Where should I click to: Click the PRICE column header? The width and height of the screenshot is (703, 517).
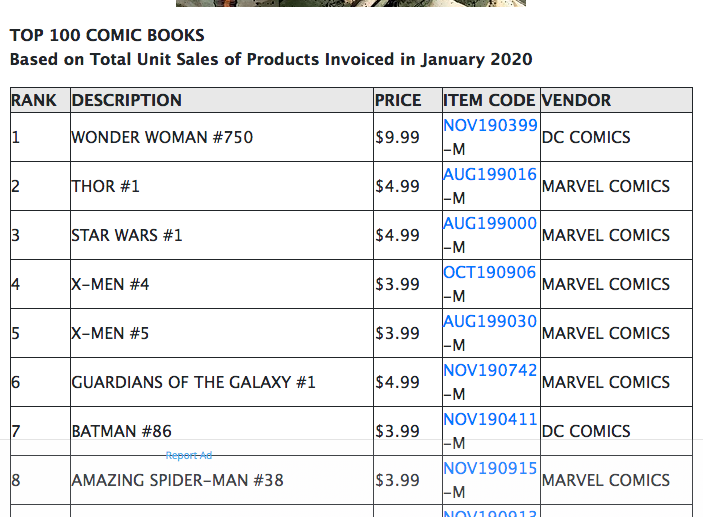tap(398, 100)
